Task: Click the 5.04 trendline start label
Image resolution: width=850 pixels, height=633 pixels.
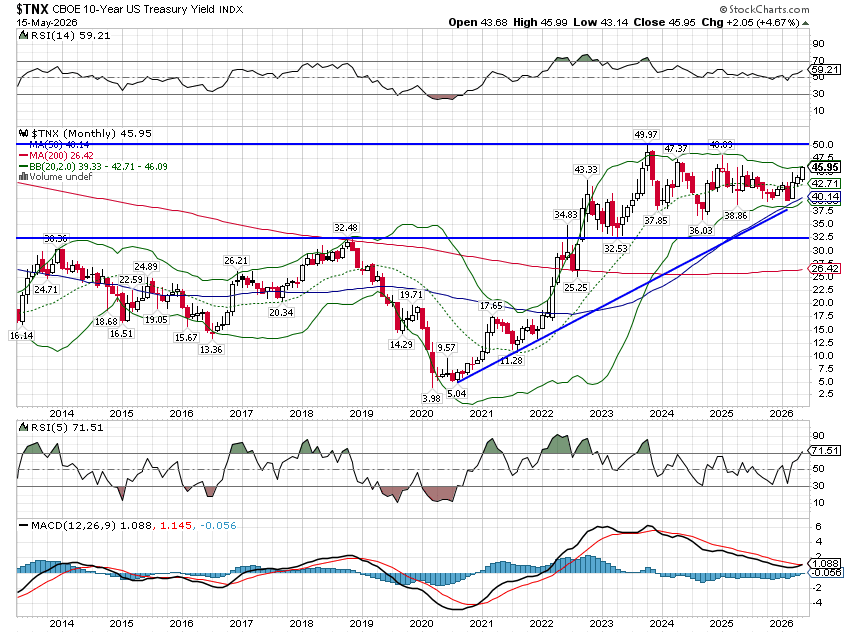Action: 456,393
